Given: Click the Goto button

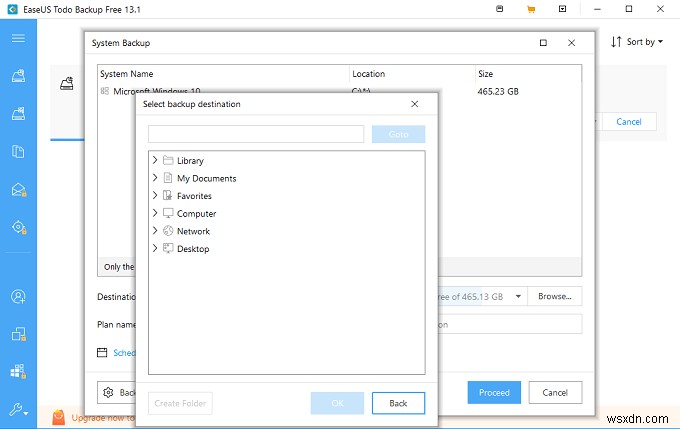Looking at the screenshot, I should tap(398, 134).
